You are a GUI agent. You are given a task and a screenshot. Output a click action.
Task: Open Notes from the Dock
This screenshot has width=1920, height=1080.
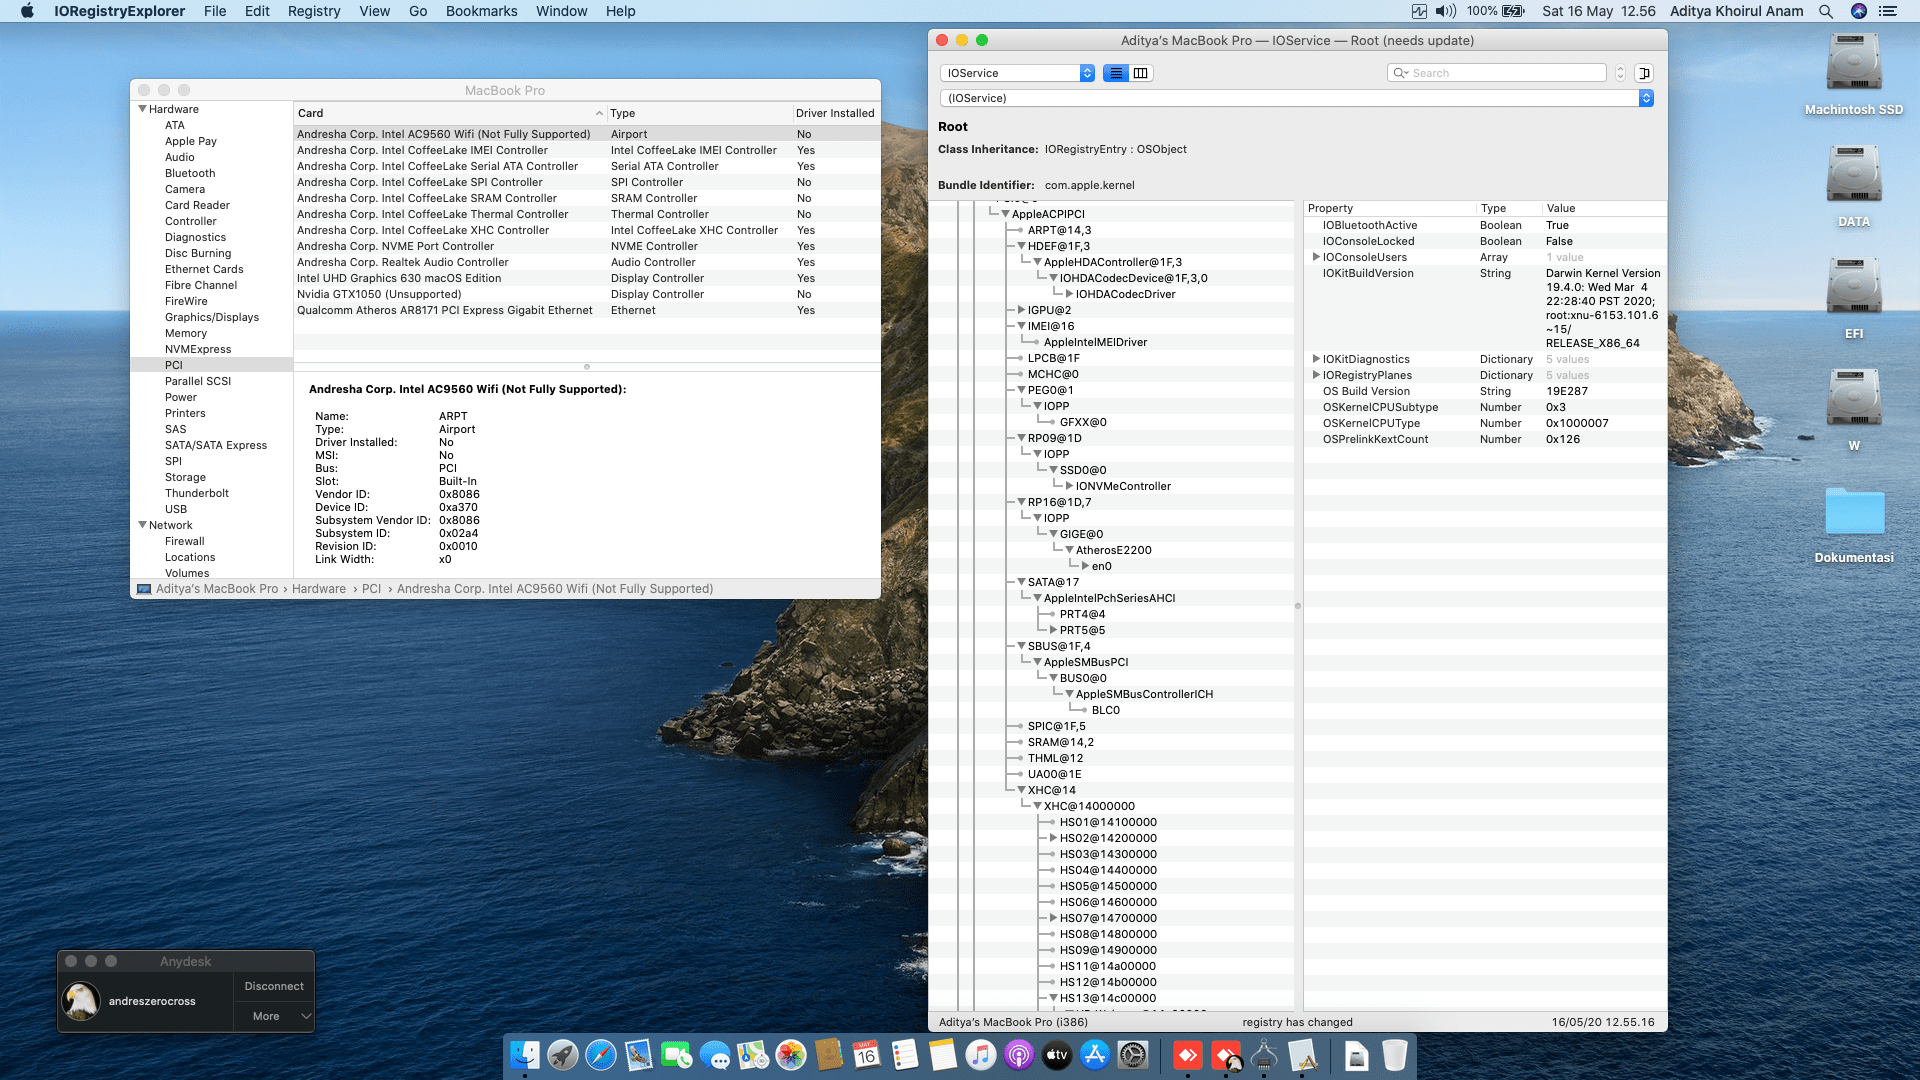pos(943,1055)
